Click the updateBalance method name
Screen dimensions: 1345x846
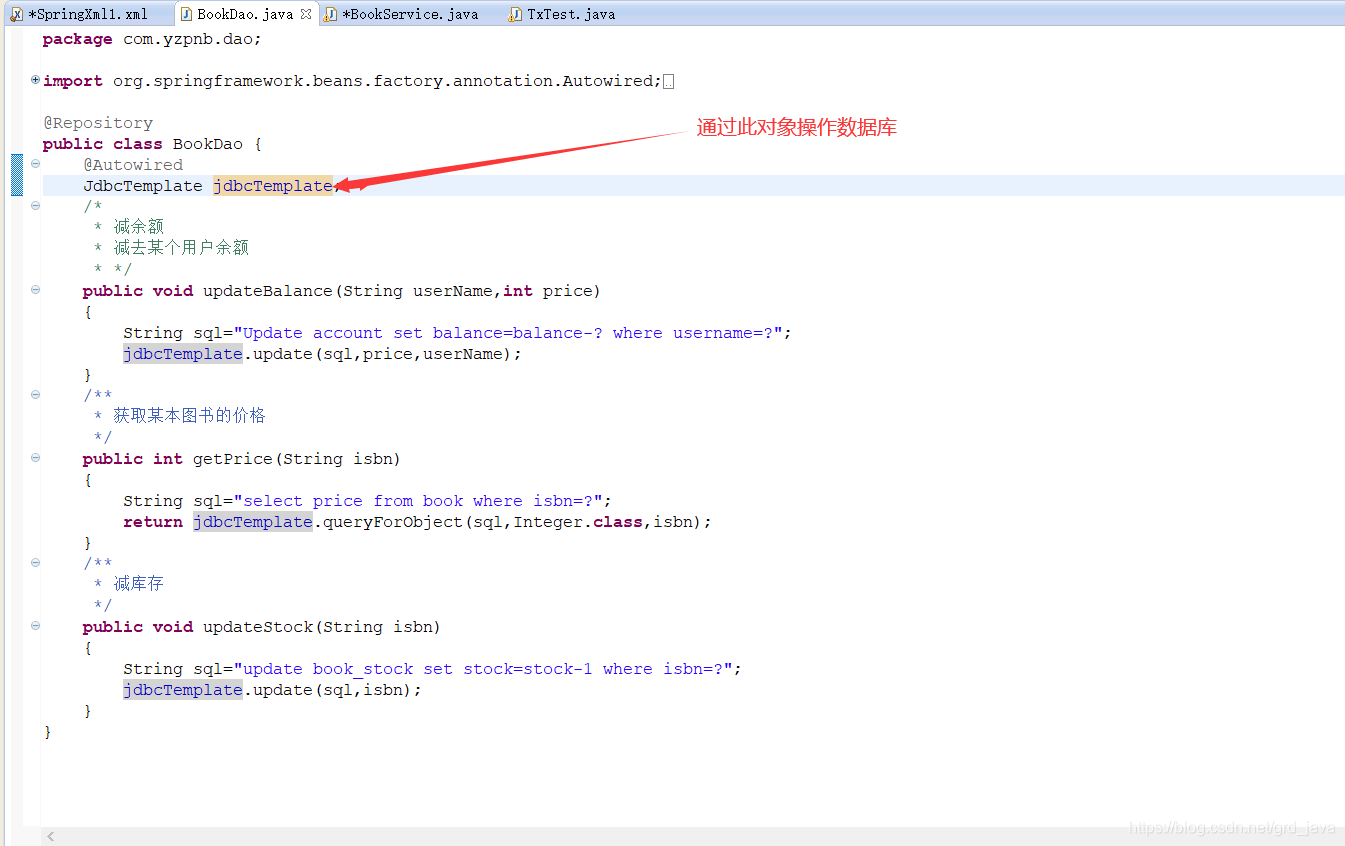point(268,291)
